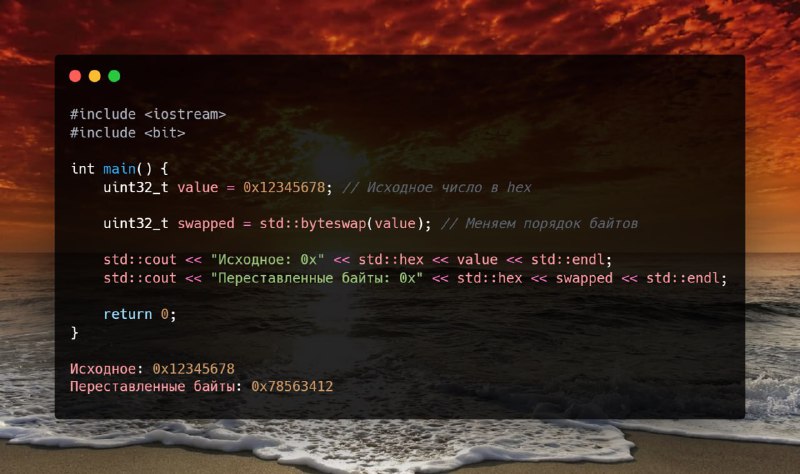Screen dimensions: 800x474
Task: Click the yellow minimize dot
Action: click(94, 76)
